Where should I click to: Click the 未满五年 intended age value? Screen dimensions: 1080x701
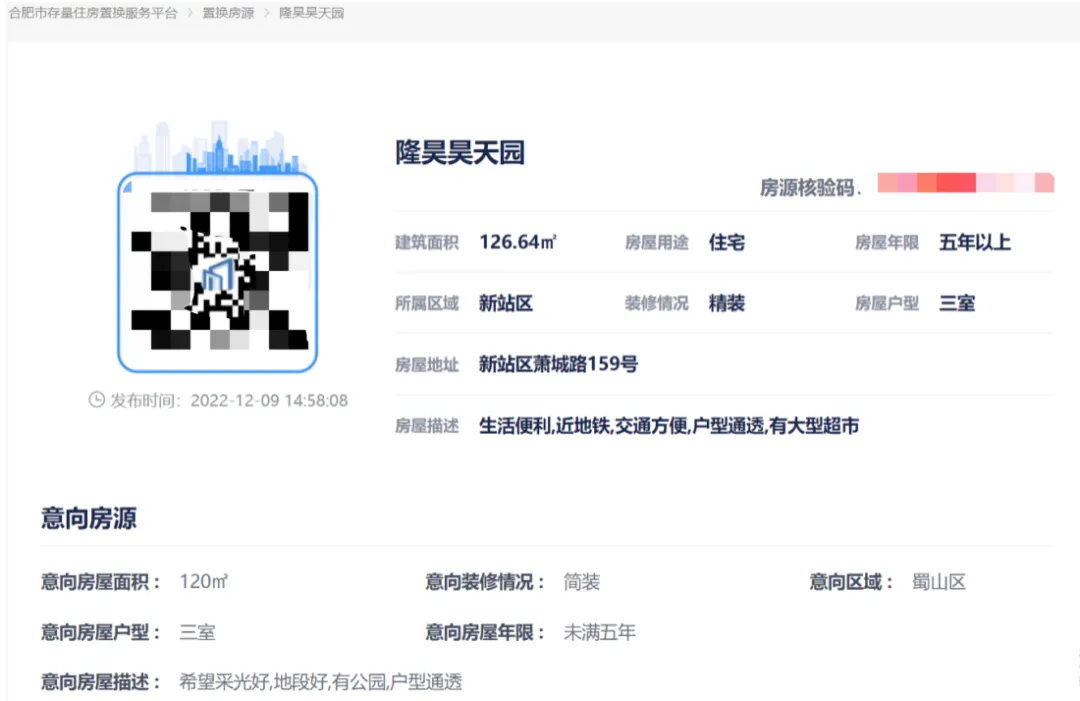click(x=600, y=632)
